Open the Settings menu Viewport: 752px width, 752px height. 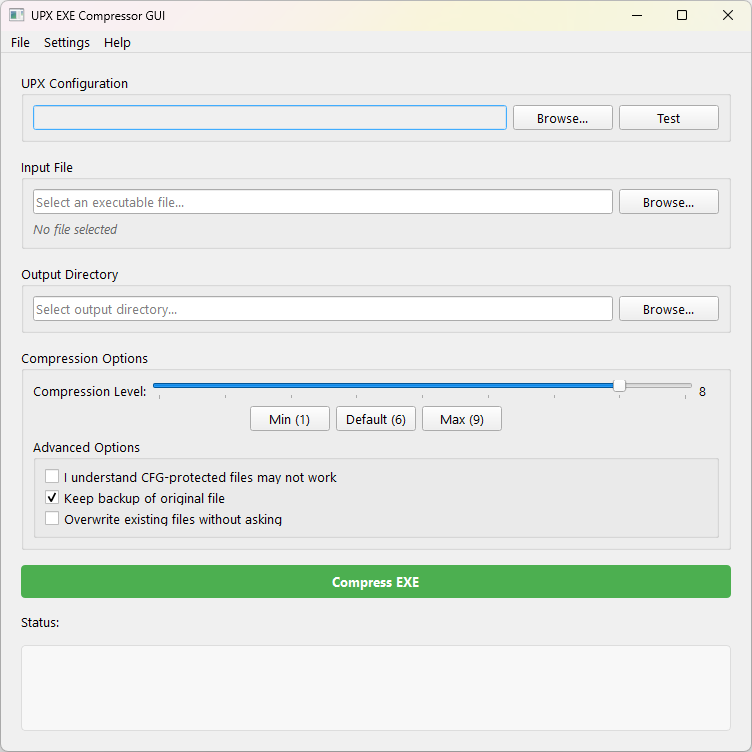coord(67,43)
